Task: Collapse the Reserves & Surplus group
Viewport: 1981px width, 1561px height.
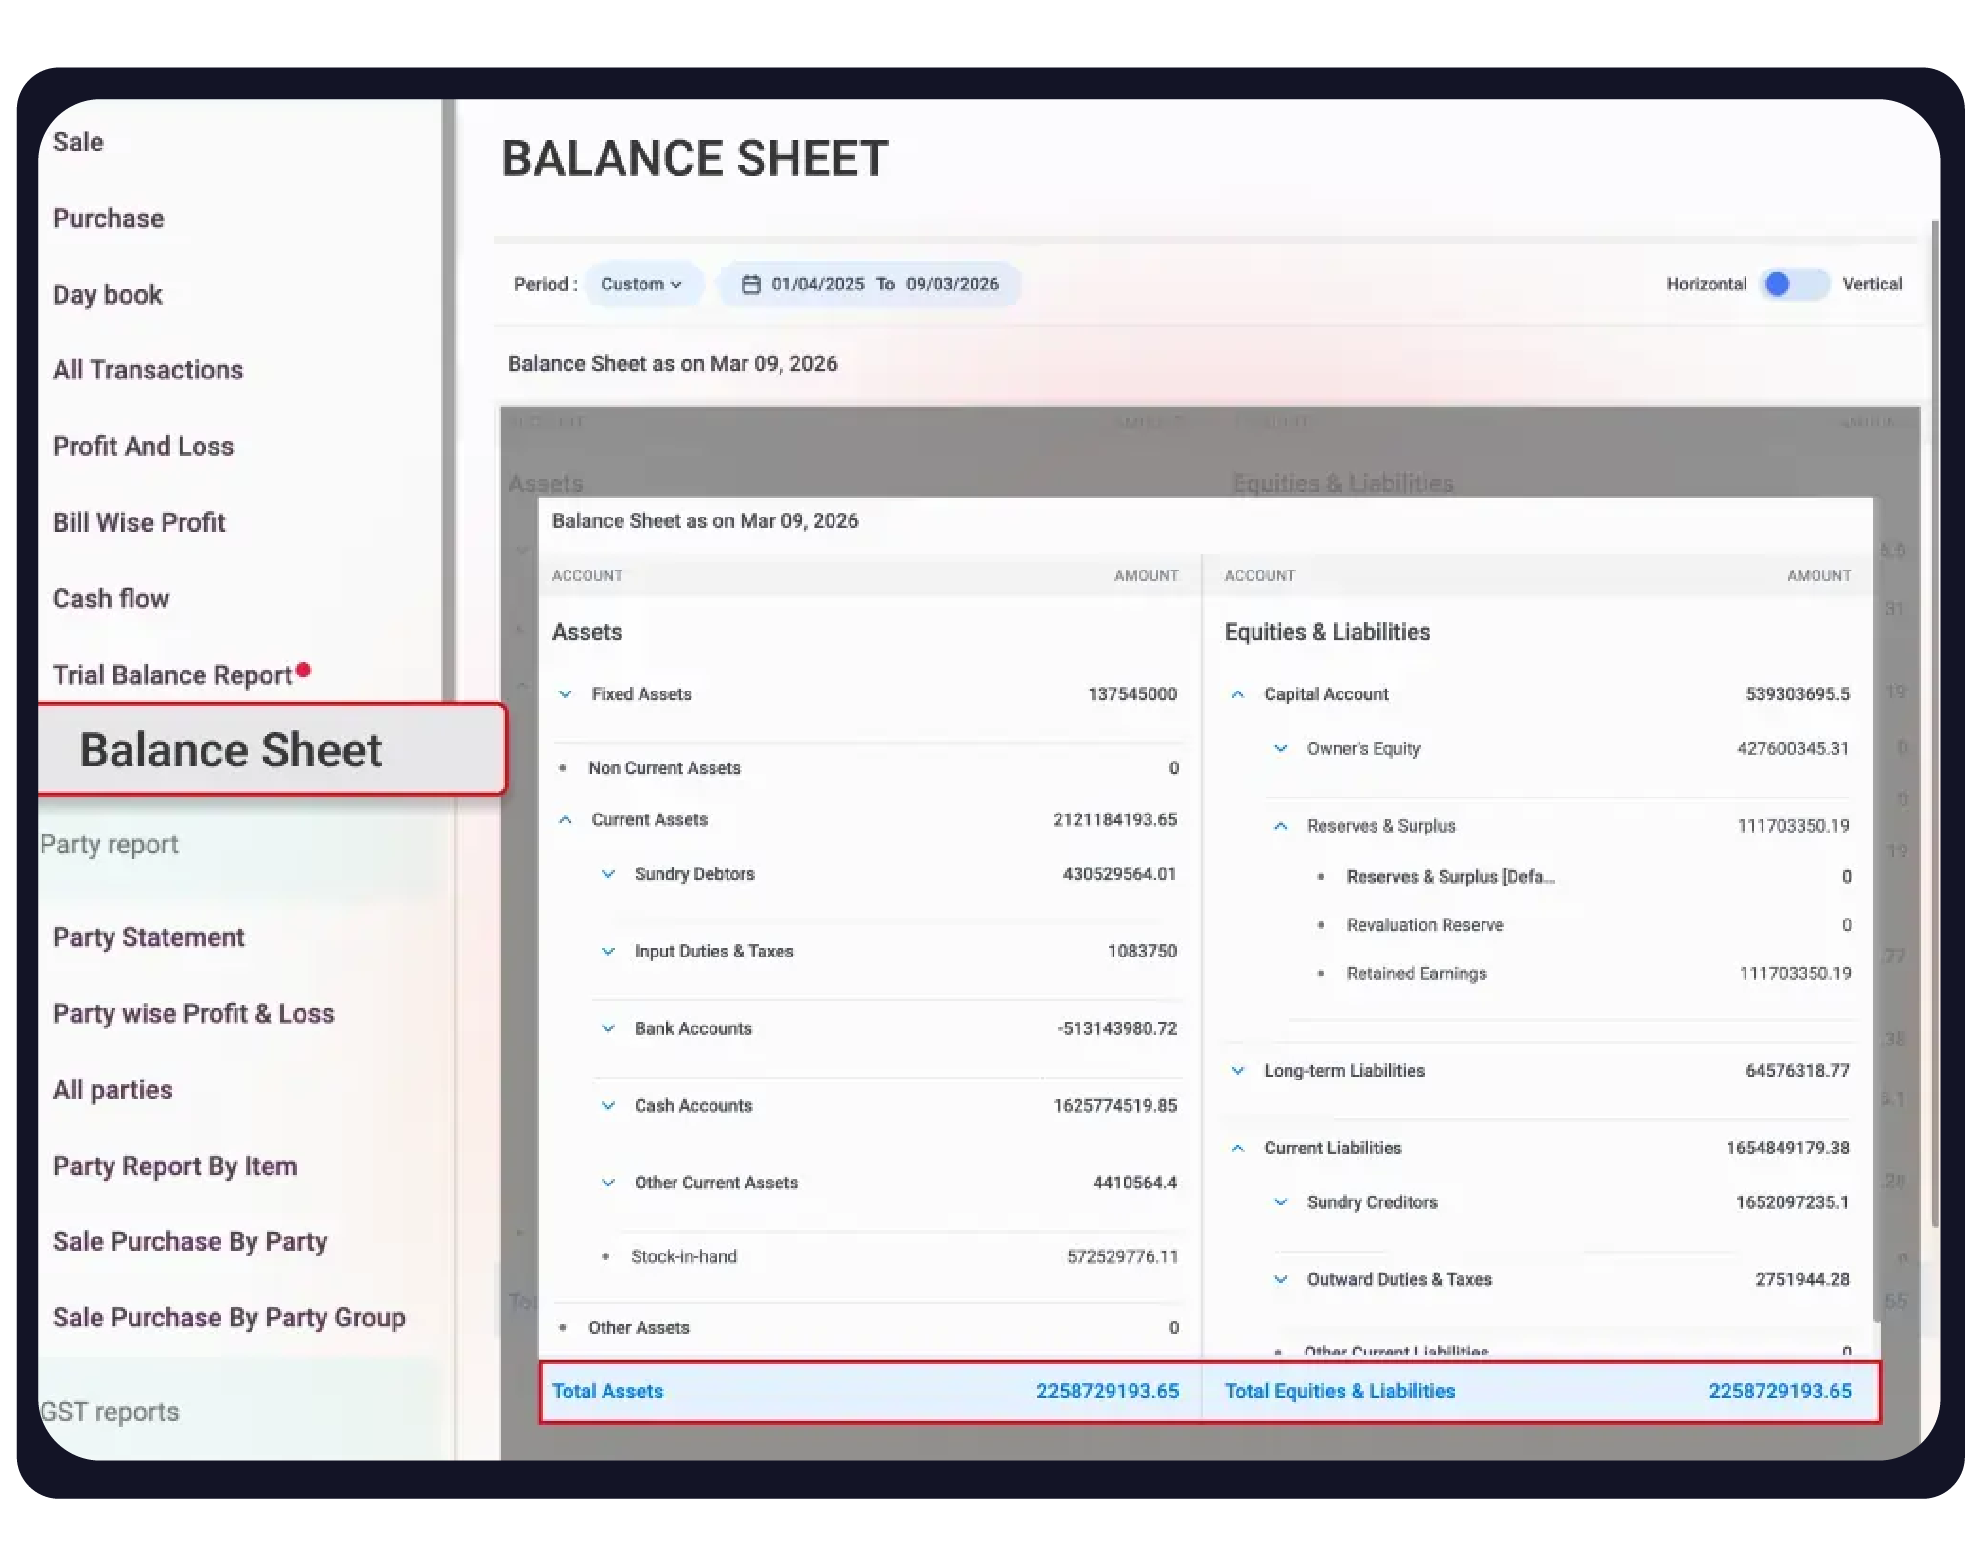Action: (1281, 825)
